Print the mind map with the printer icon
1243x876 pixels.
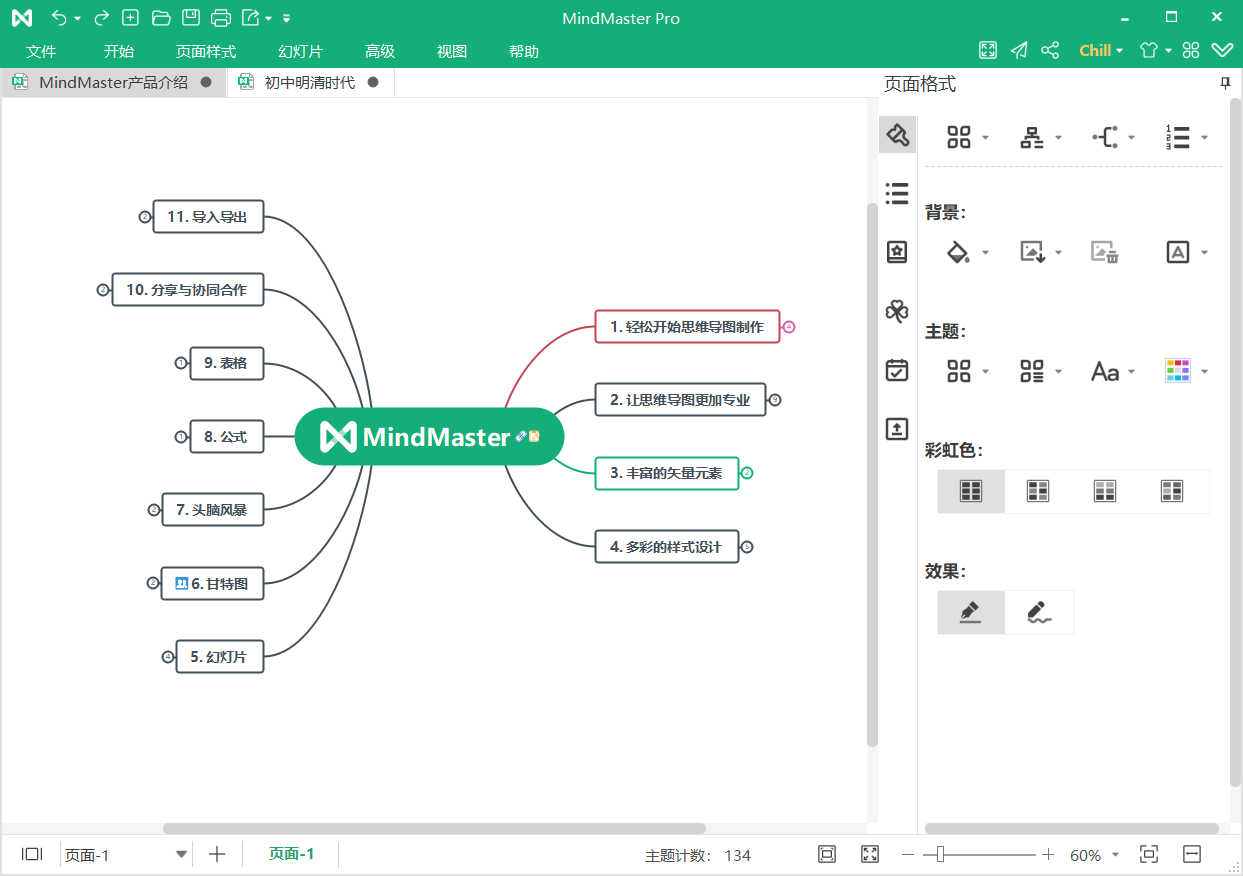(221, 18)
